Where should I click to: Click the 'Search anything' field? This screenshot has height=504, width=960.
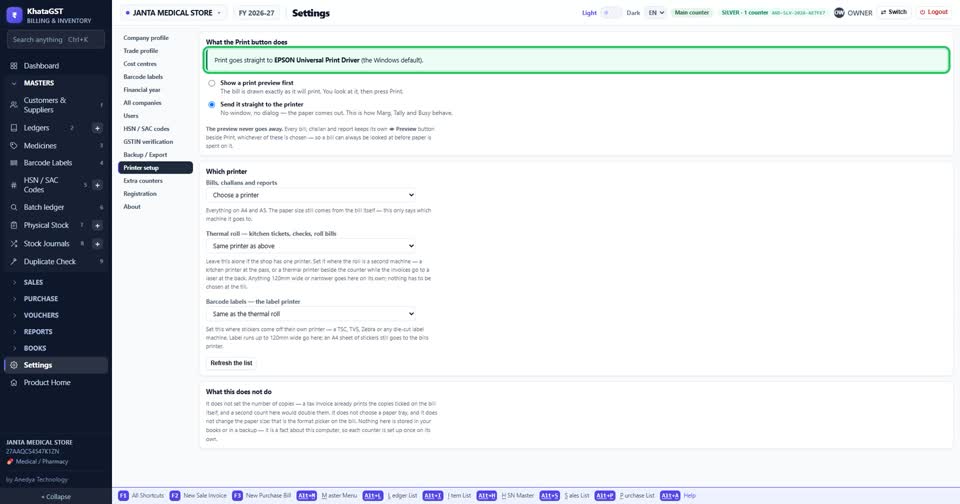pyautogui.click(x=55, y=40)
